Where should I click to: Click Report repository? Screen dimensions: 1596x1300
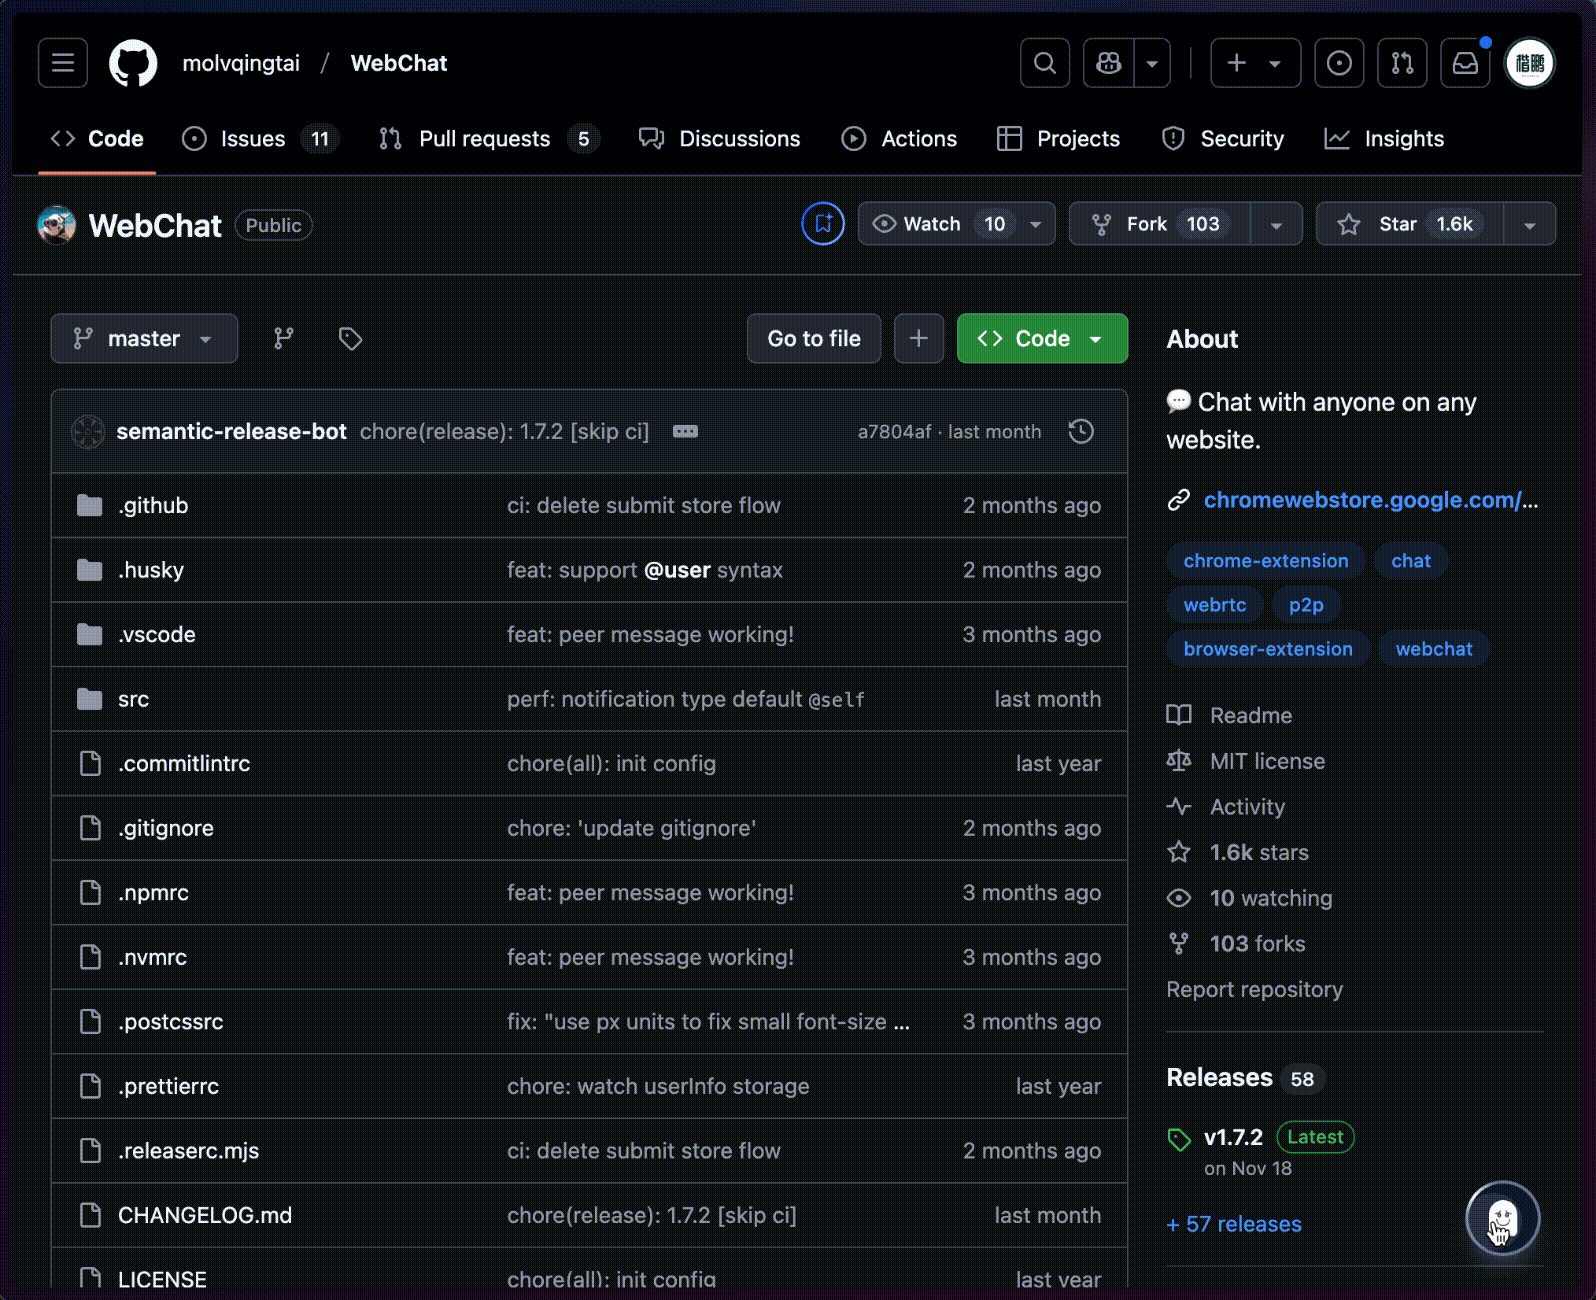click(x=1255, y=990)
